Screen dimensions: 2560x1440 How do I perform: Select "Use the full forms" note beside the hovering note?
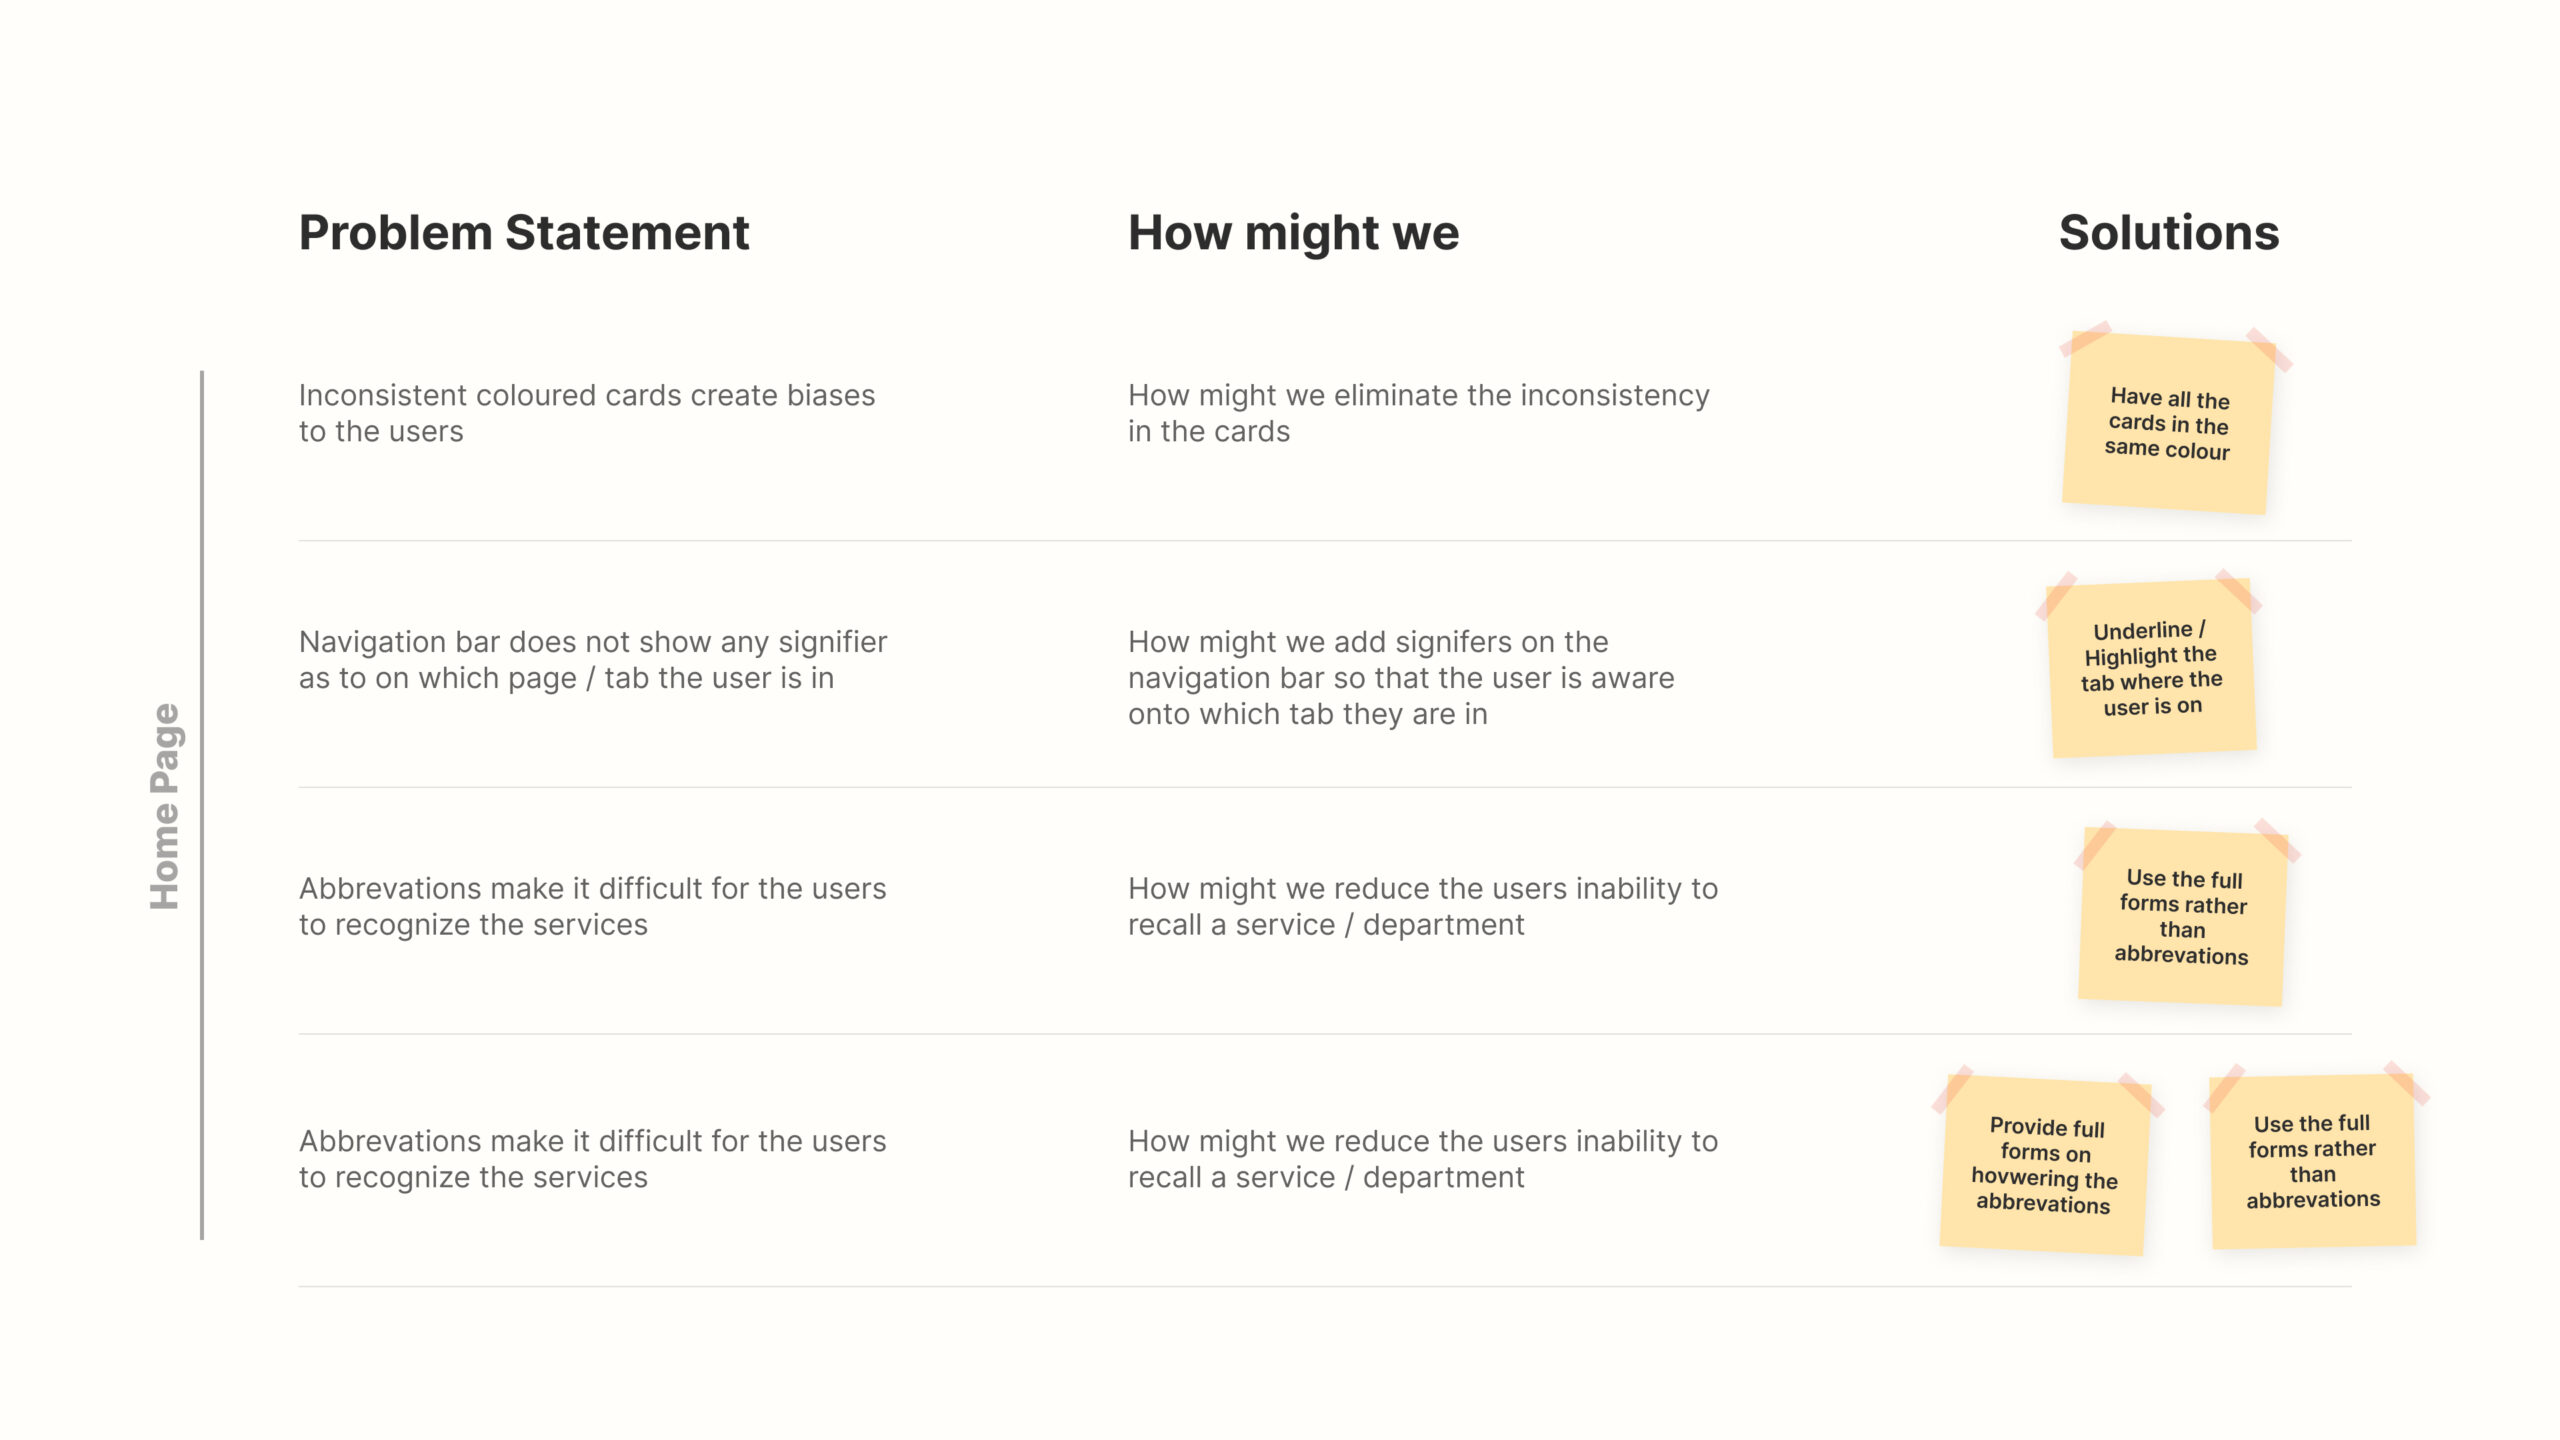[2312, 1162]
